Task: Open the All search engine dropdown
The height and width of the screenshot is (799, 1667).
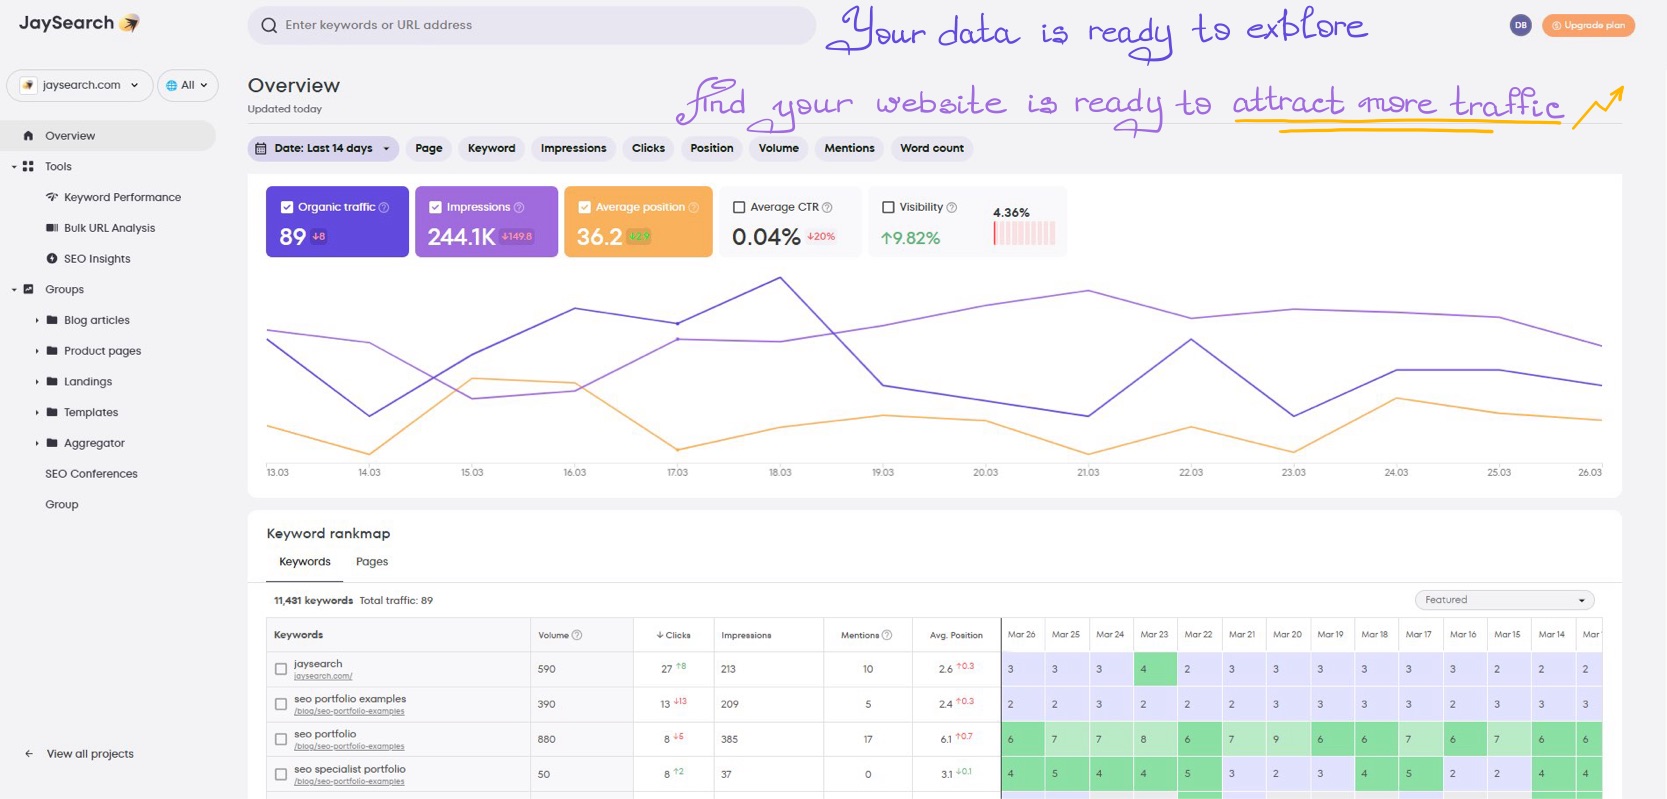Action: click(187, 85)
